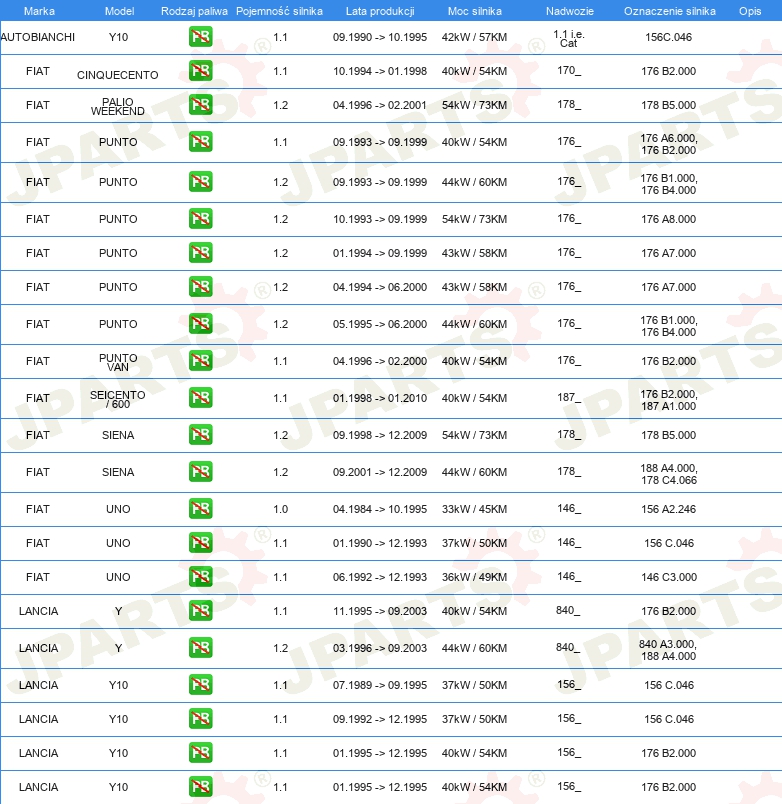Click fuel icon in PUNTO 04.1994 -> 06.2000 row
The width and height of the screenshot is (782, 804).
pyautogui.click(x=200, y=287)
